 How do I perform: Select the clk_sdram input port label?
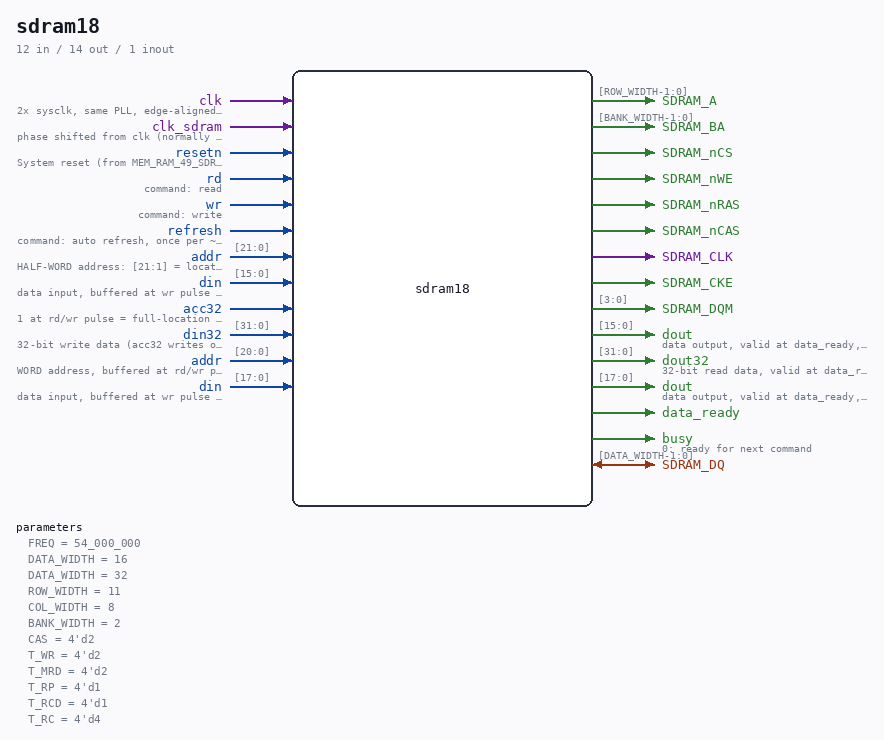pos(187,126)
